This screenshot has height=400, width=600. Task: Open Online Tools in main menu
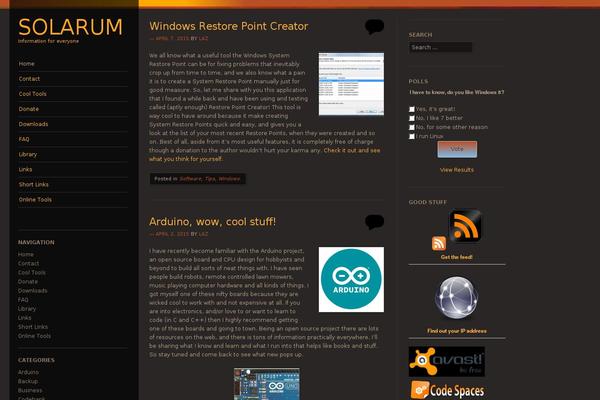coord(35,200)
